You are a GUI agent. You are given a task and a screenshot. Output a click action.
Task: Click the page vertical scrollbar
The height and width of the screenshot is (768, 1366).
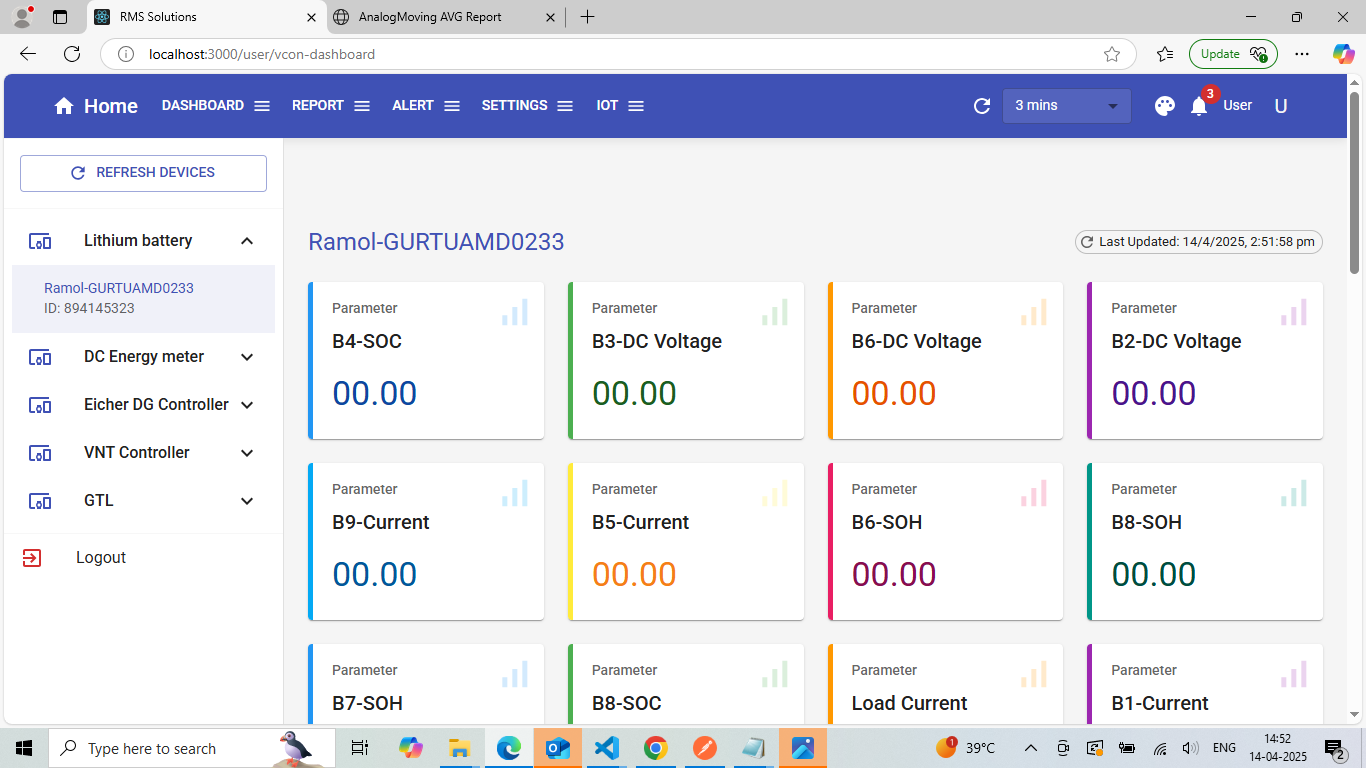[x=1355, y=181]
